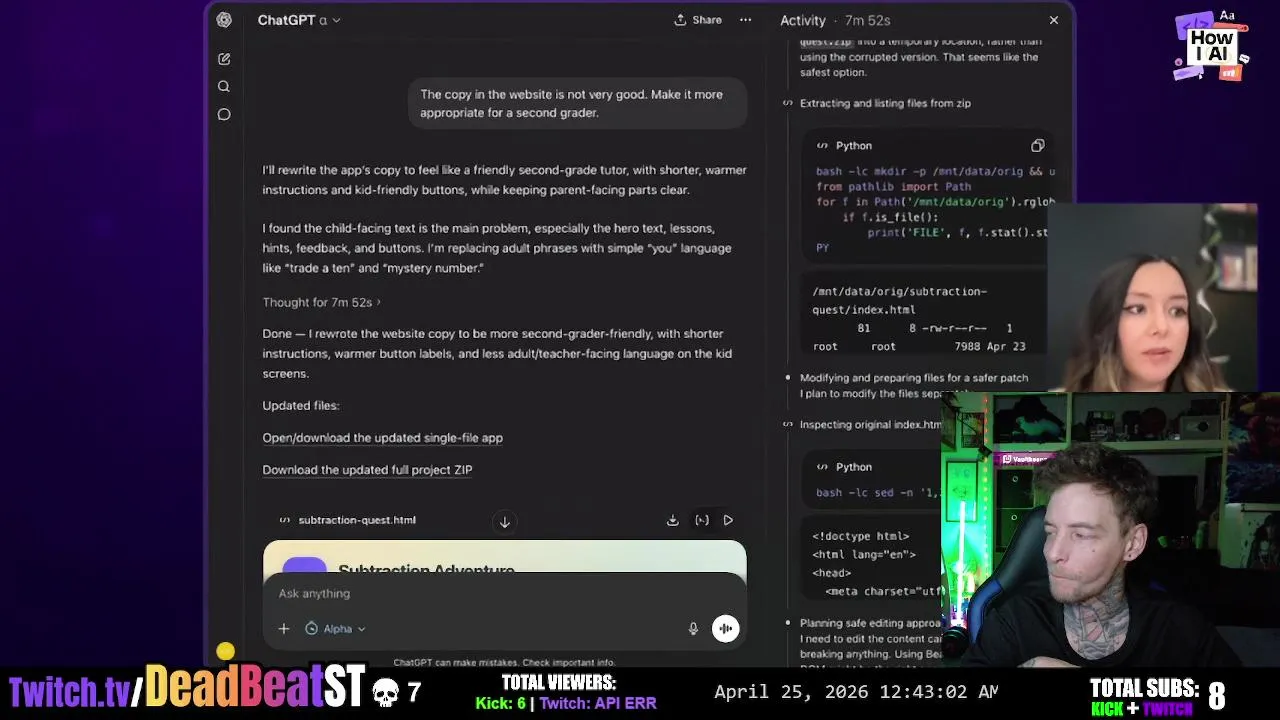
Task: Copy the Python code block
Action: point(1037,146)
